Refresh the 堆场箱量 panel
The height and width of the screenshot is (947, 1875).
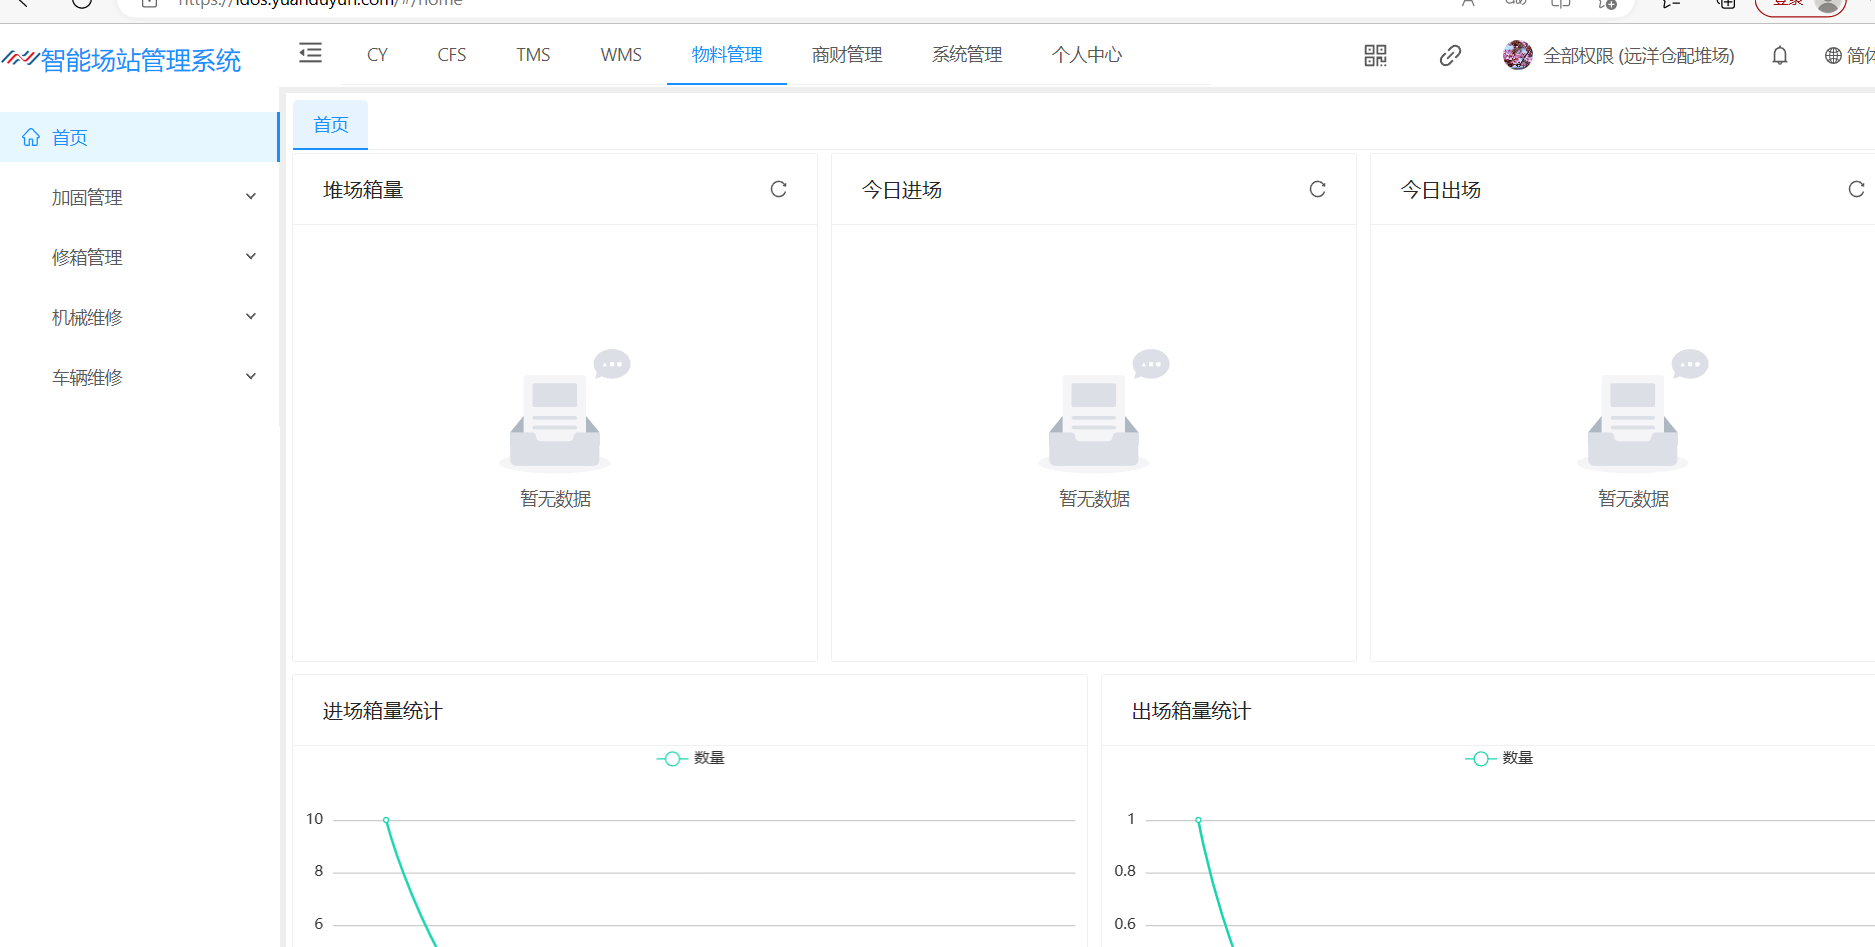click(778, 189)
